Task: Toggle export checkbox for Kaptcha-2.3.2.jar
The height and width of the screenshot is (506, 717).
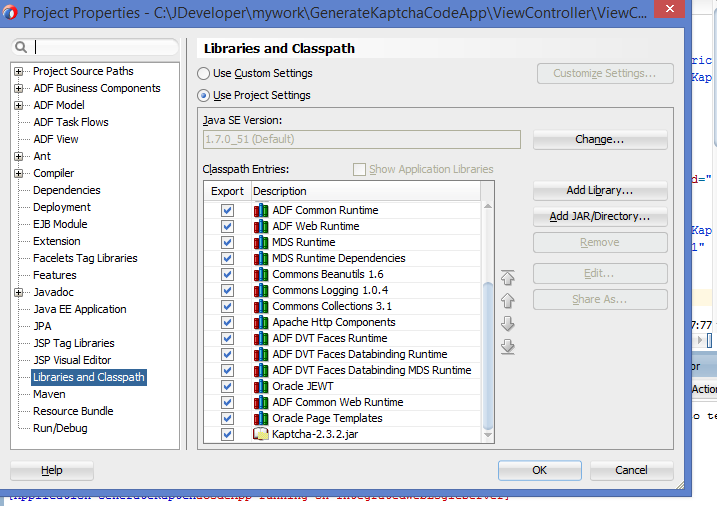Action: pos(227,434)
